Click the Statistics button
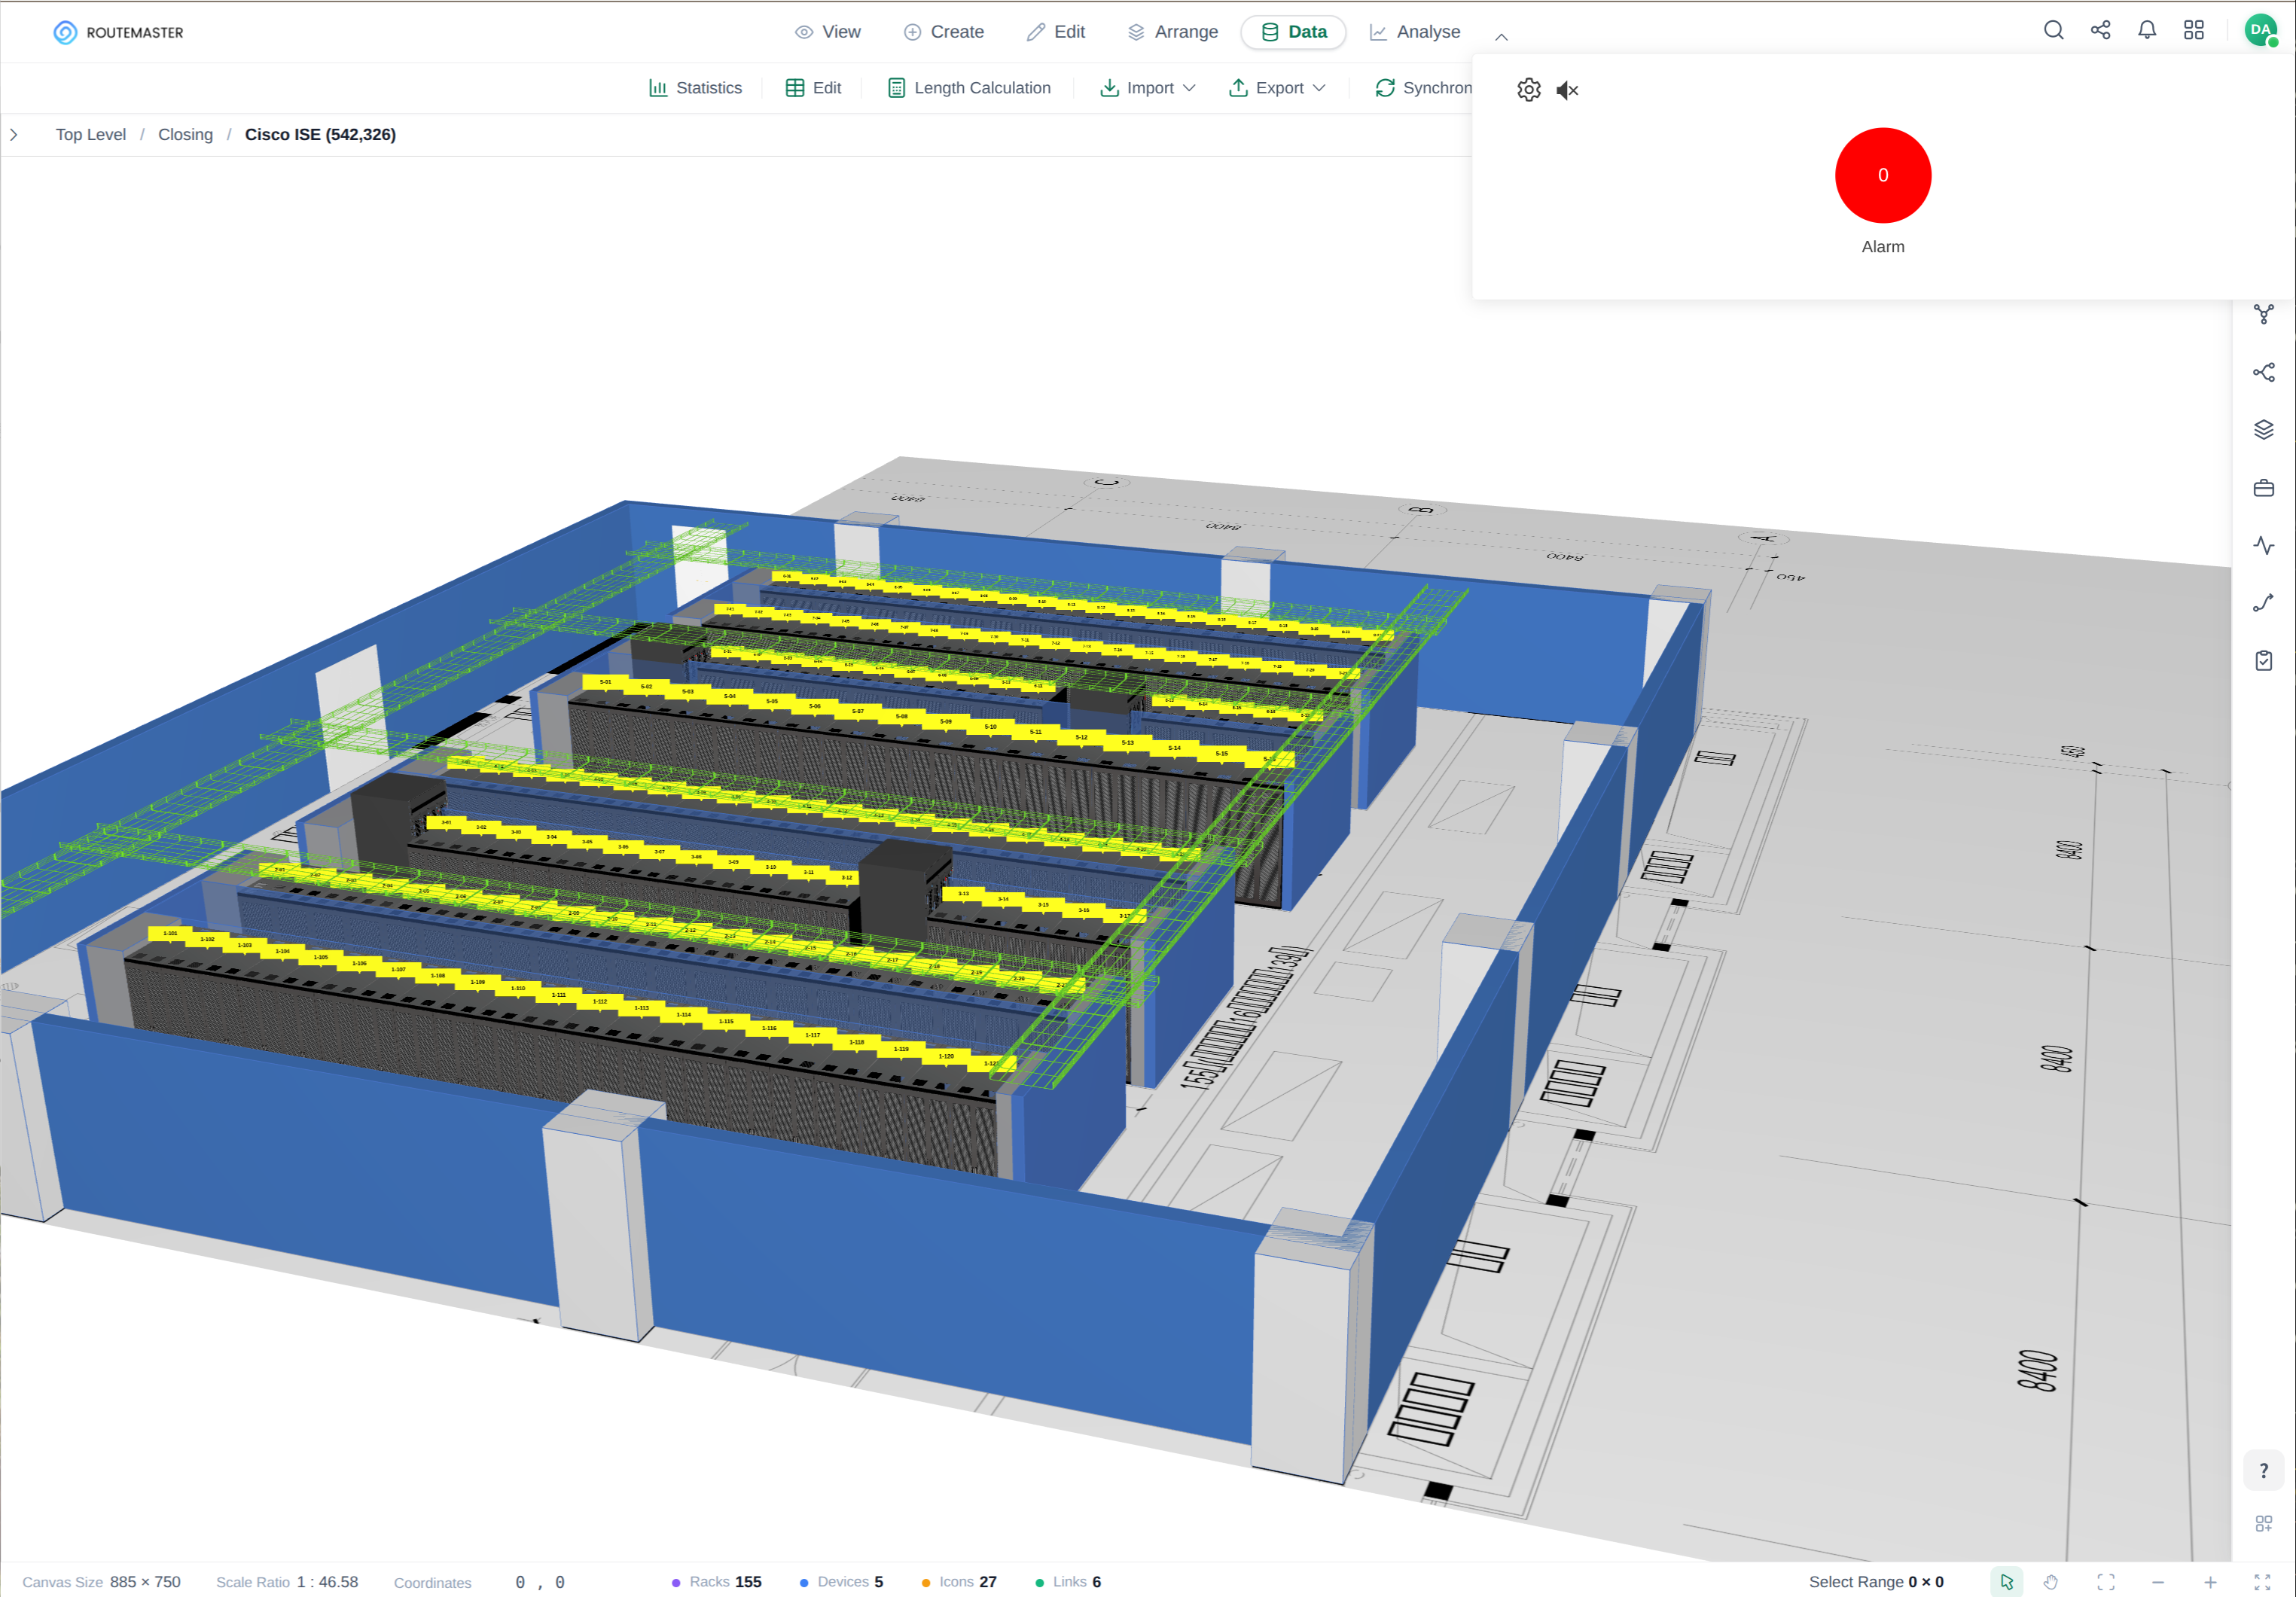Viewport: 2296px width, 1597px height. click(x=695, y=88)
